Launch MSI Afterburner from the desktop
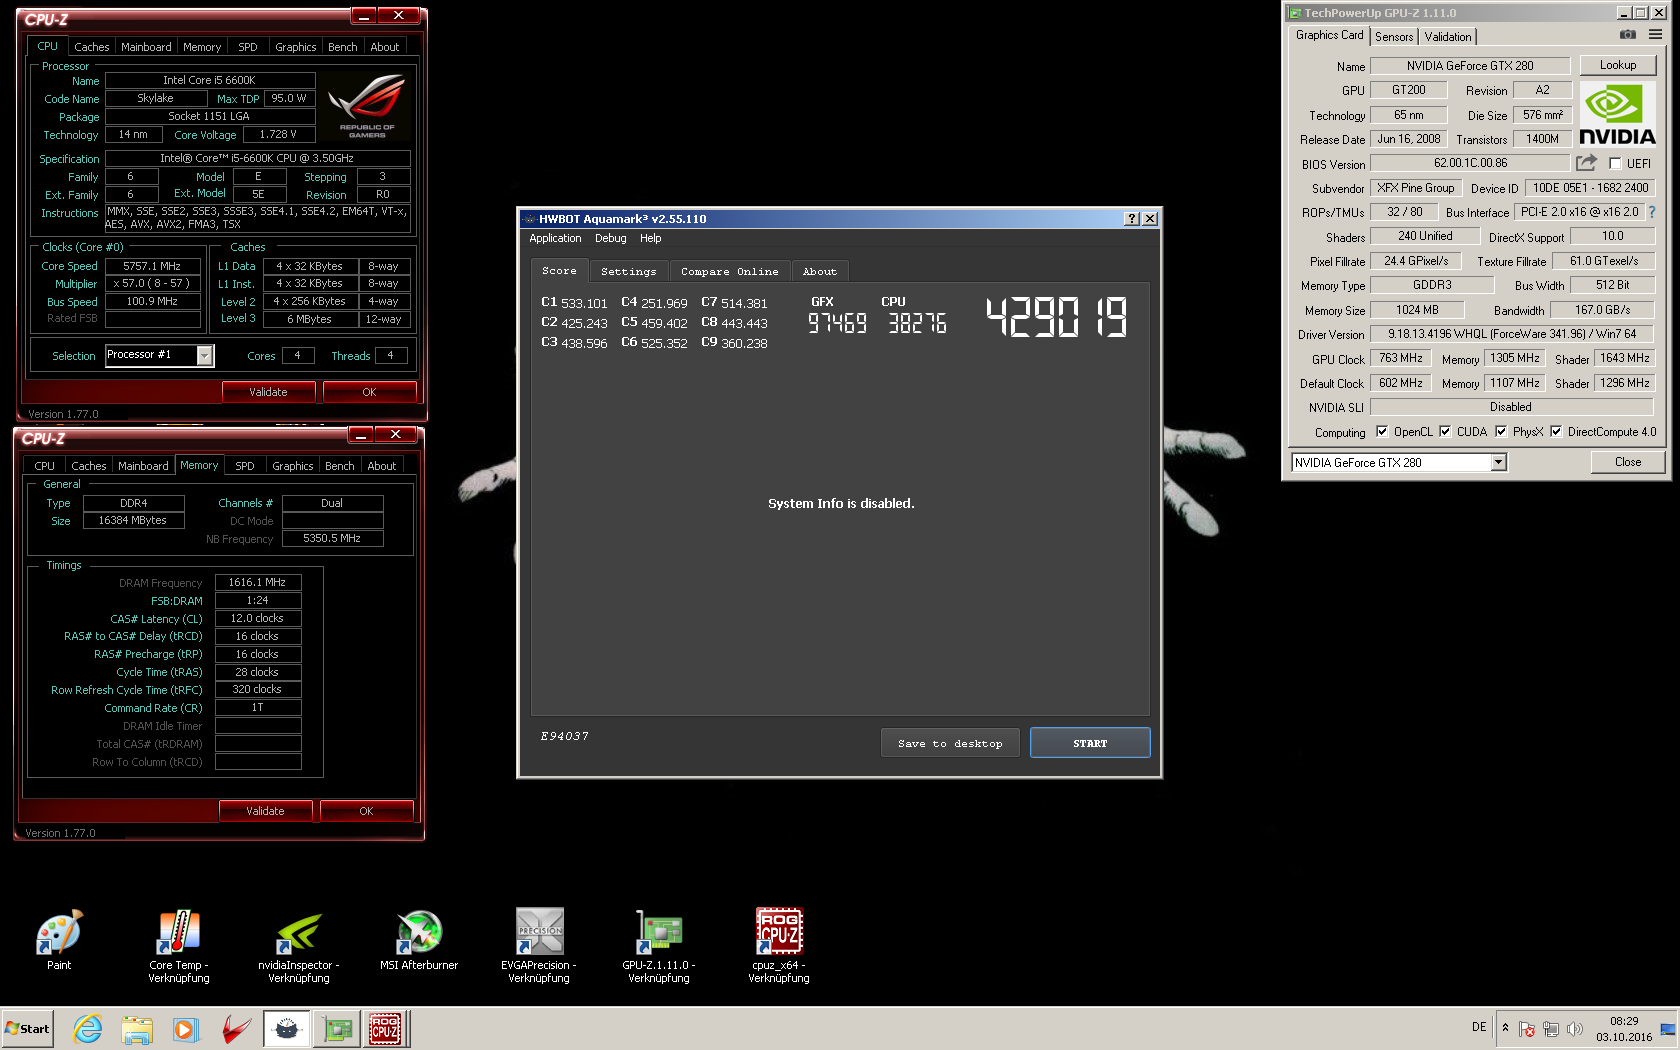The image size is (1680, 1050). tap(419, 940)
